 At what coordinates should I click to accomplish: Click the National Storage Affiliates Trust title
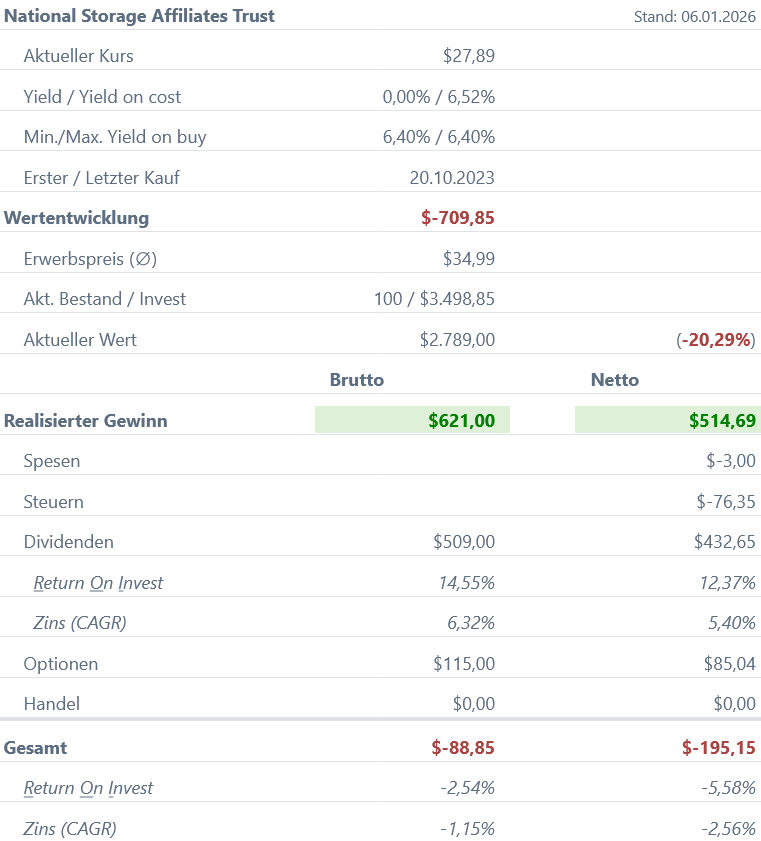pos(139,16)
